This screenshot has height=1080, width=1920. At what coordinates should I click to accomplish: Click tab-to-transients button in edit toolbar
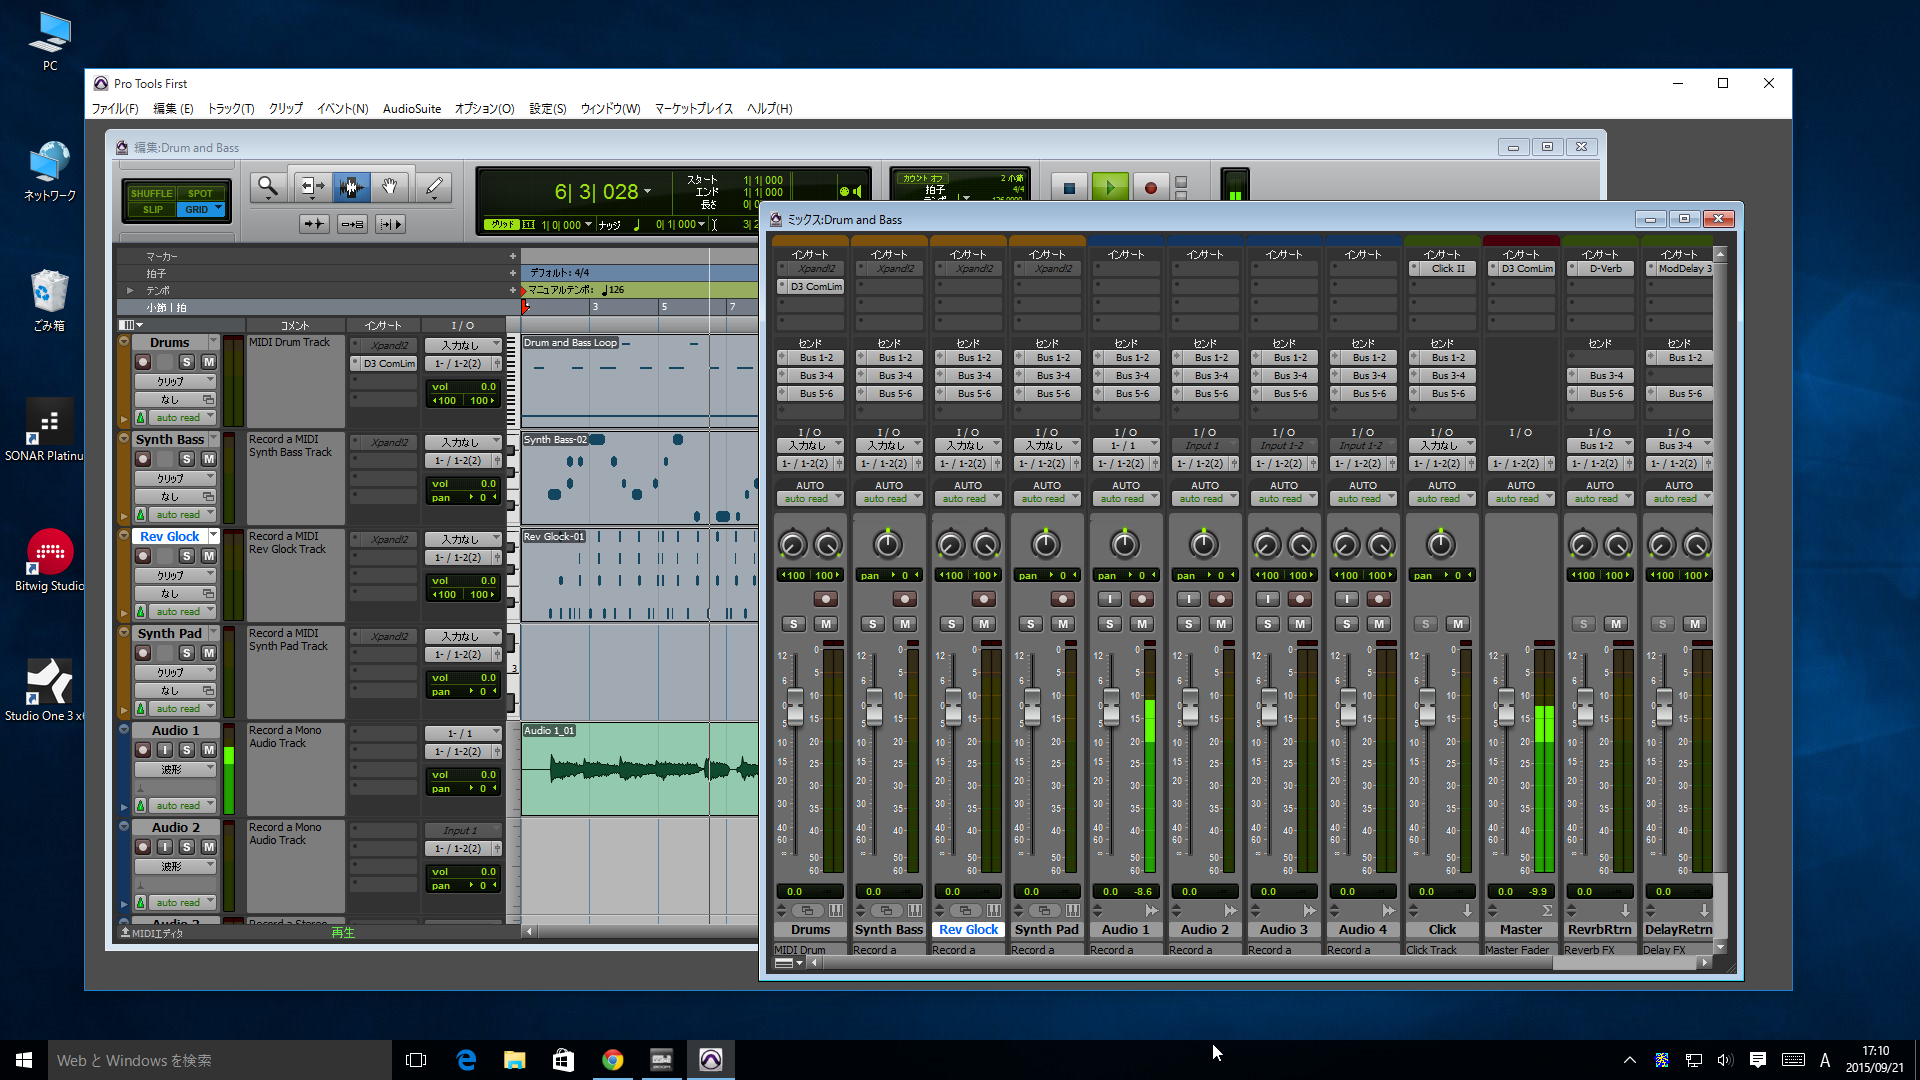pyautogui.click(x=314, y=225)
